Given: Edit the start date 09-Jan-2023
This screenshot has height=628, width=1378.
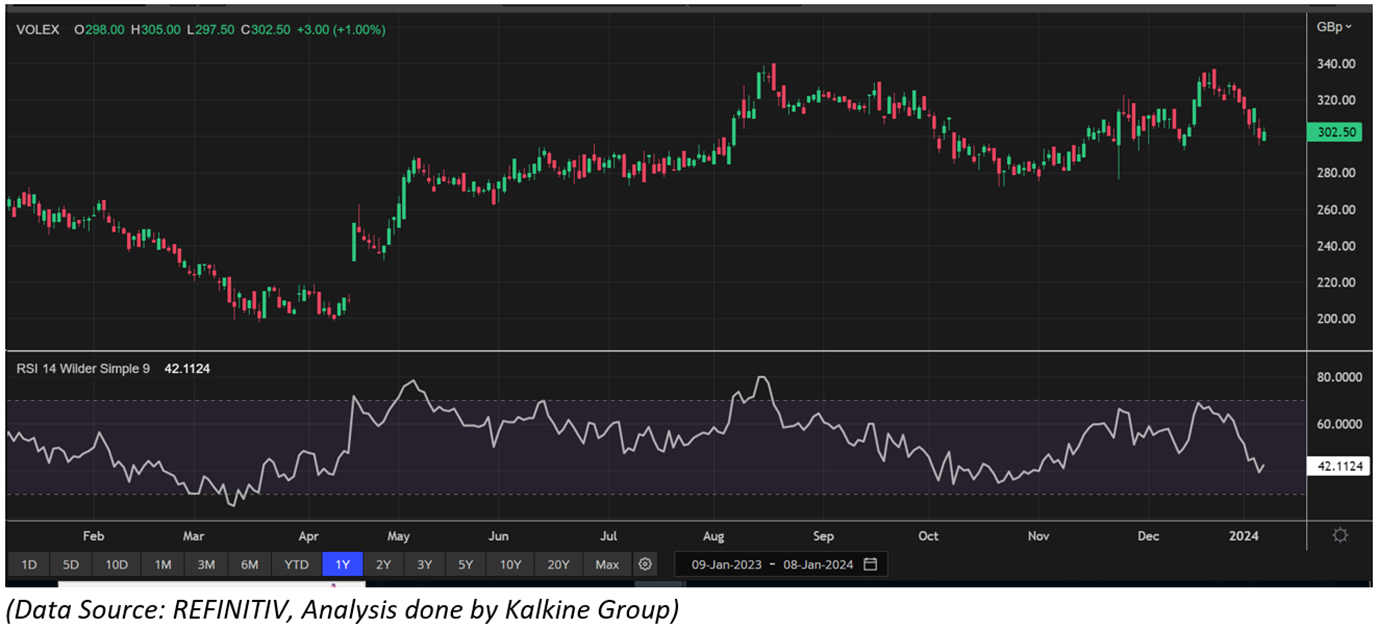Looking at the screenshot, I should click(x=727, y=564).
